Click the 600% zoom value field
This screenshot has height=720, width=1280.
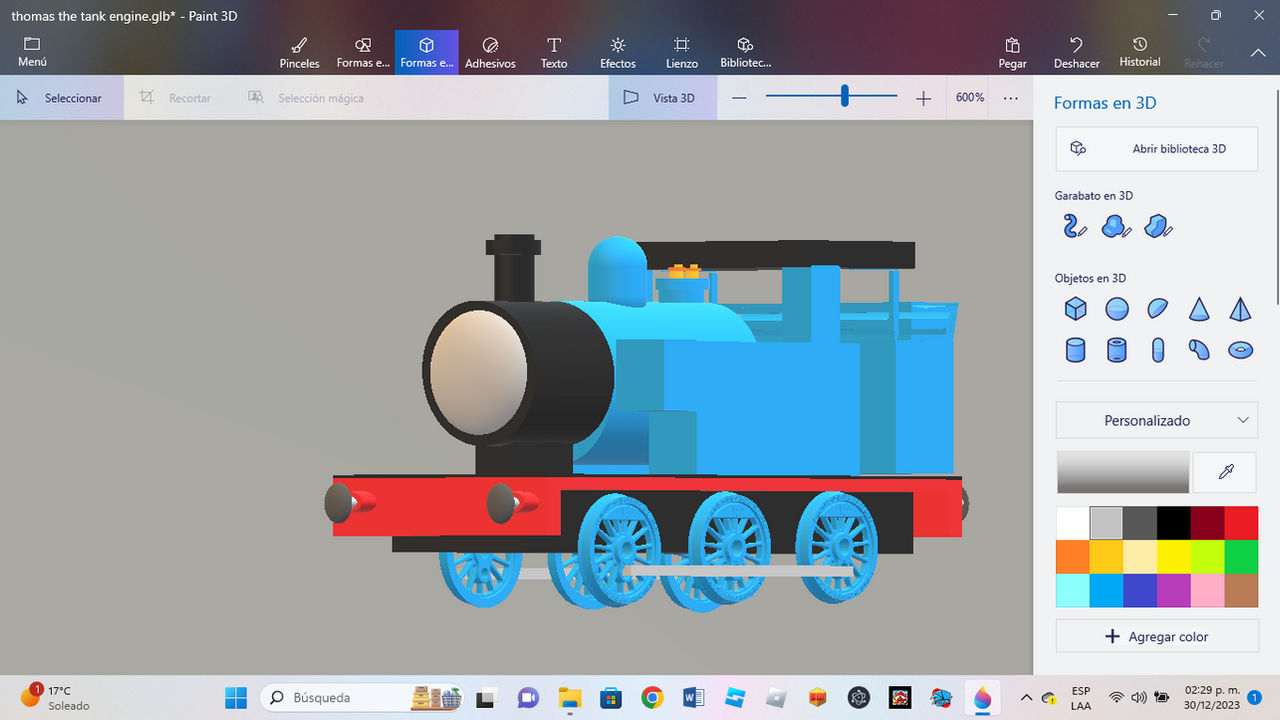tap(969, 98)
